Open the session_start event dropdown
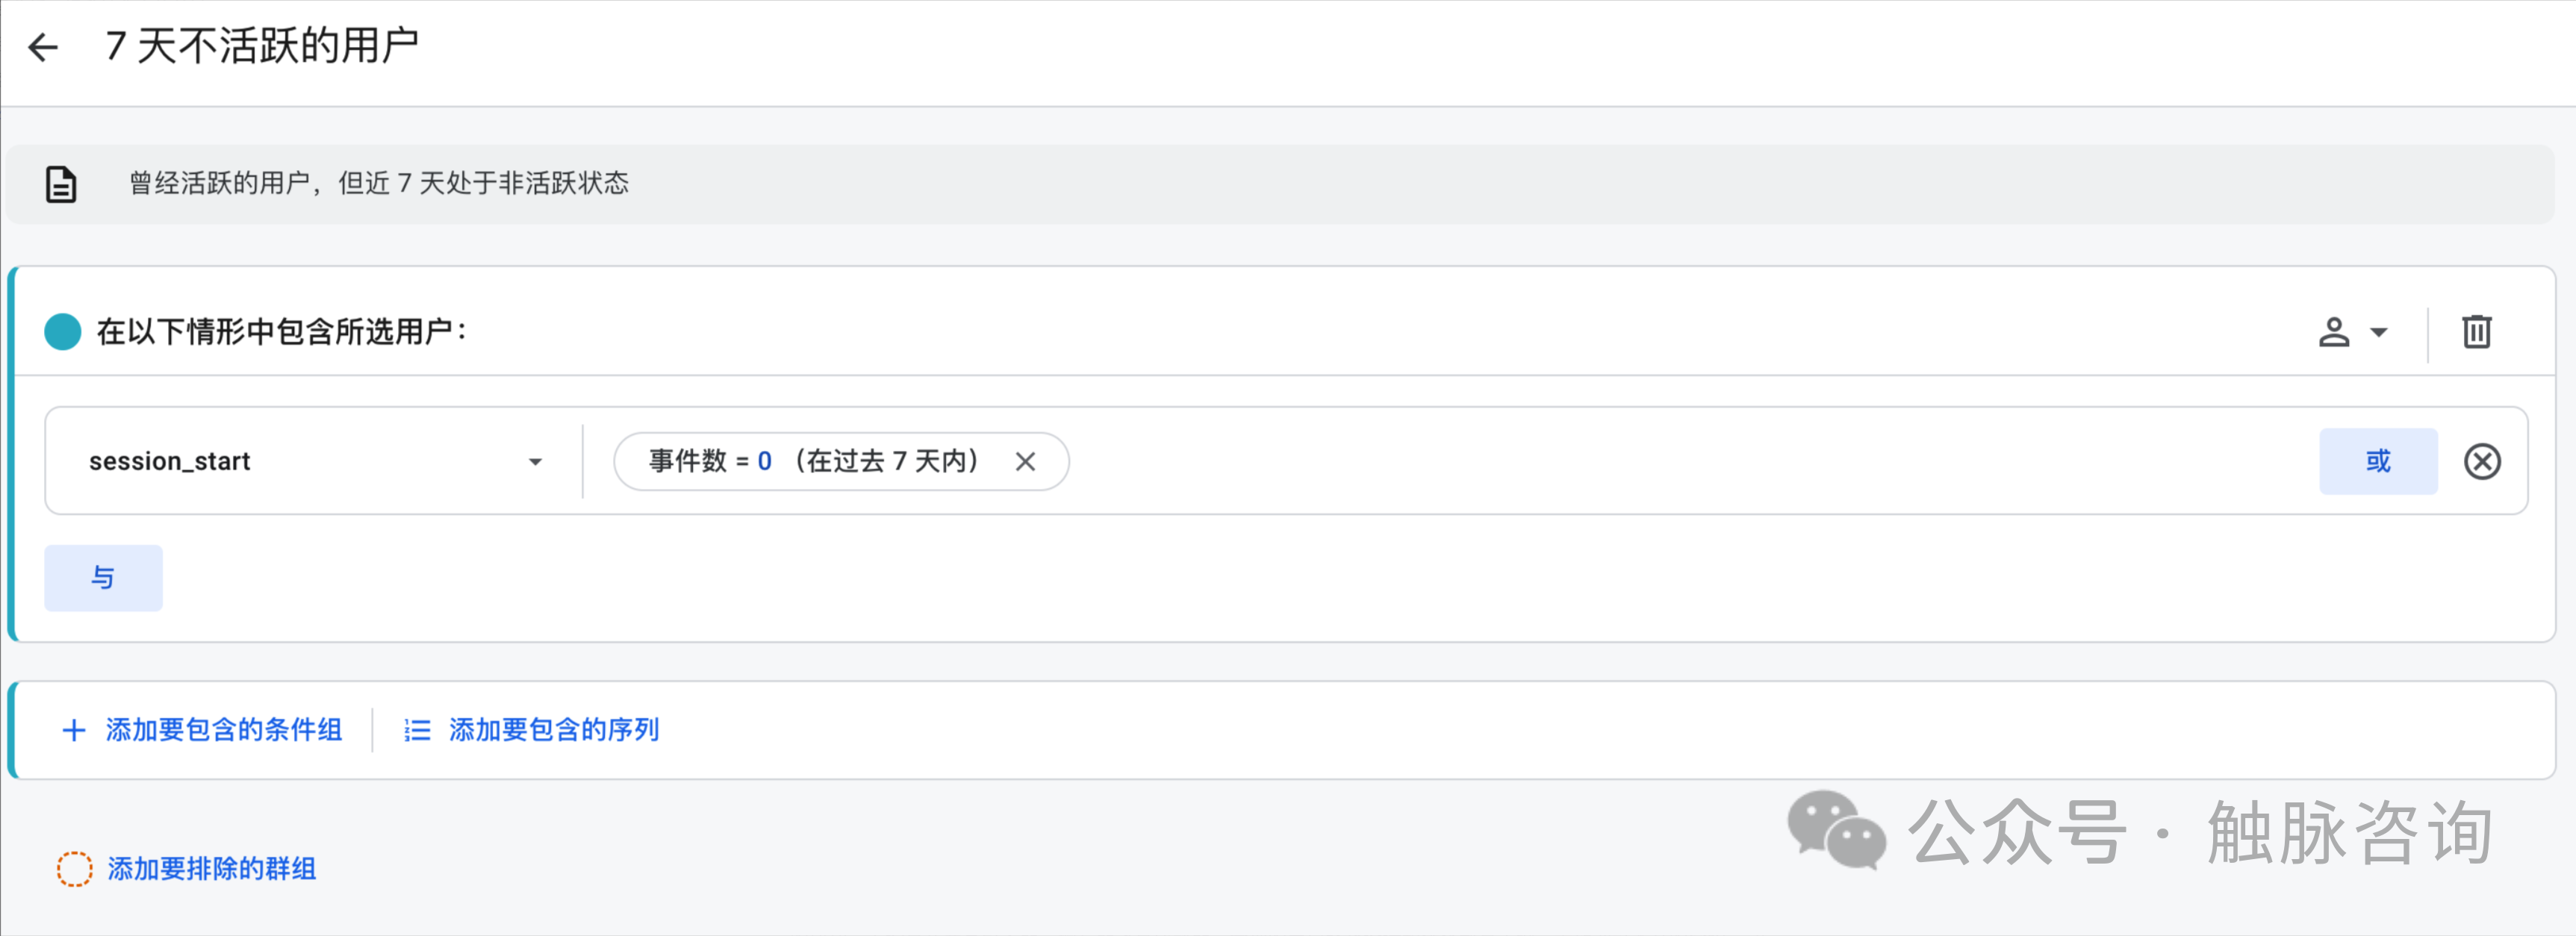Image resolution: width=2576 pixels, height=936 pixels. pos(300,461)
